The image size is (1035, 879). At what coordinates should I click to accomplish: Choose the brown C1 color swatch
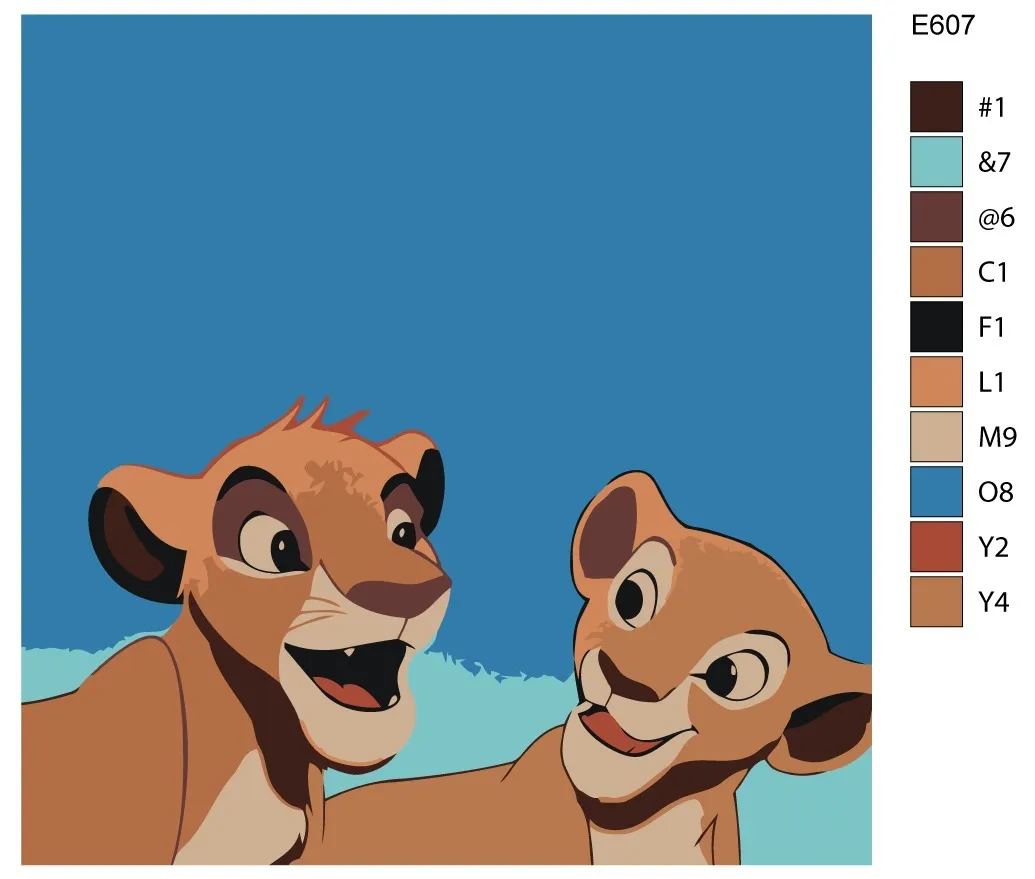coord(936,271)
